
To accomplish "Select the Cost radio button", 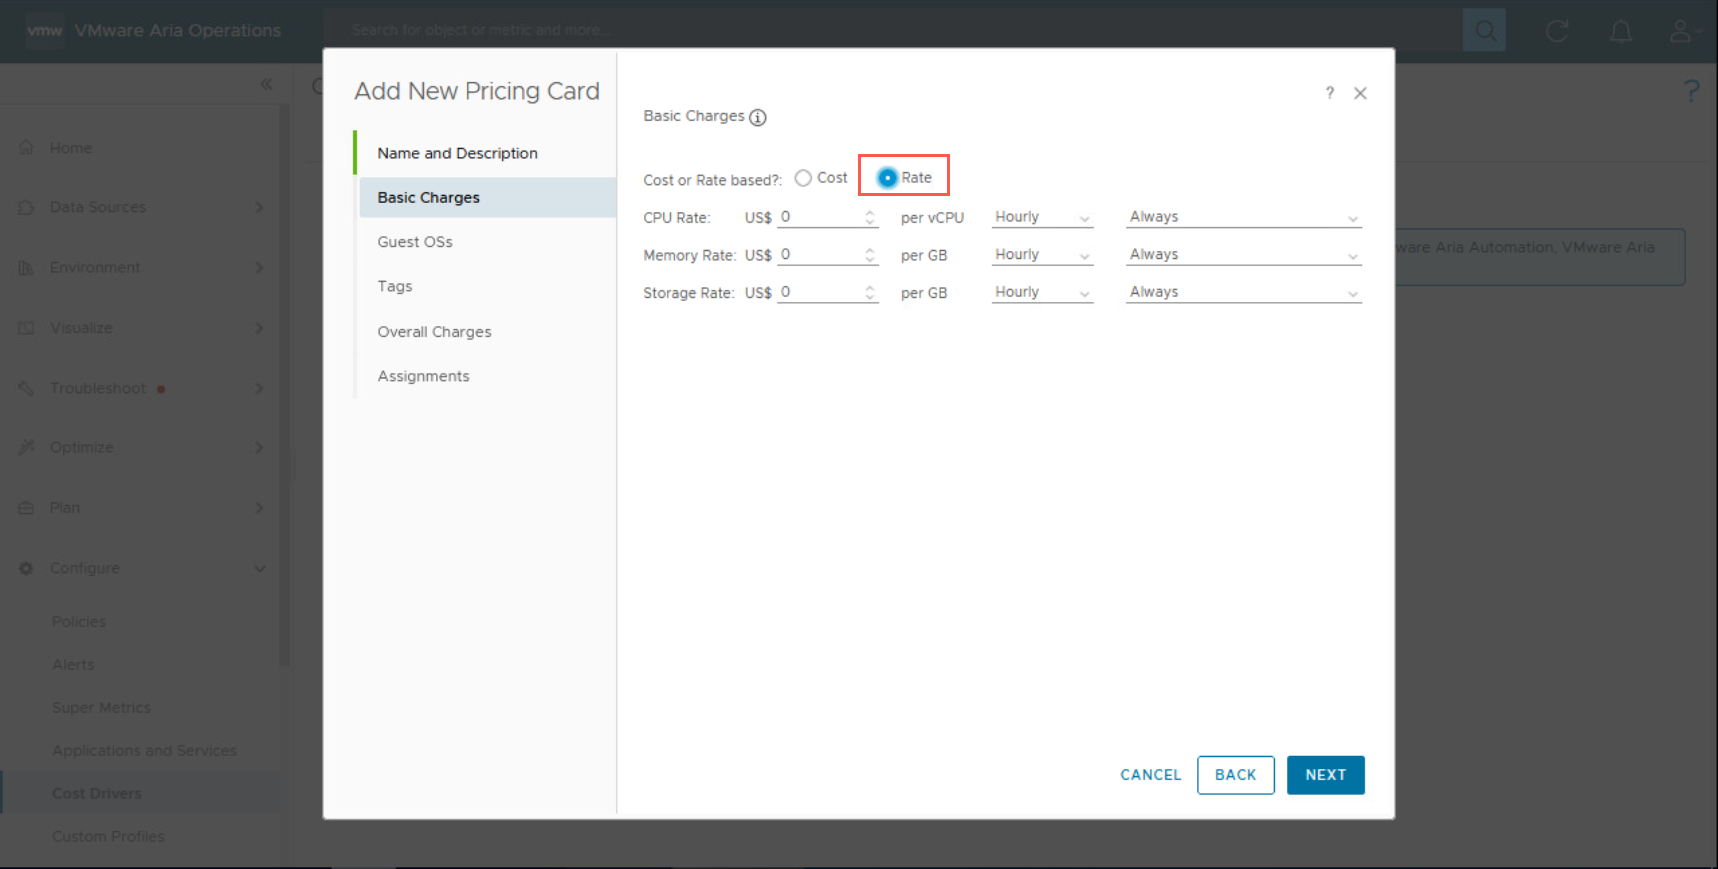I will tap(803, 178).
